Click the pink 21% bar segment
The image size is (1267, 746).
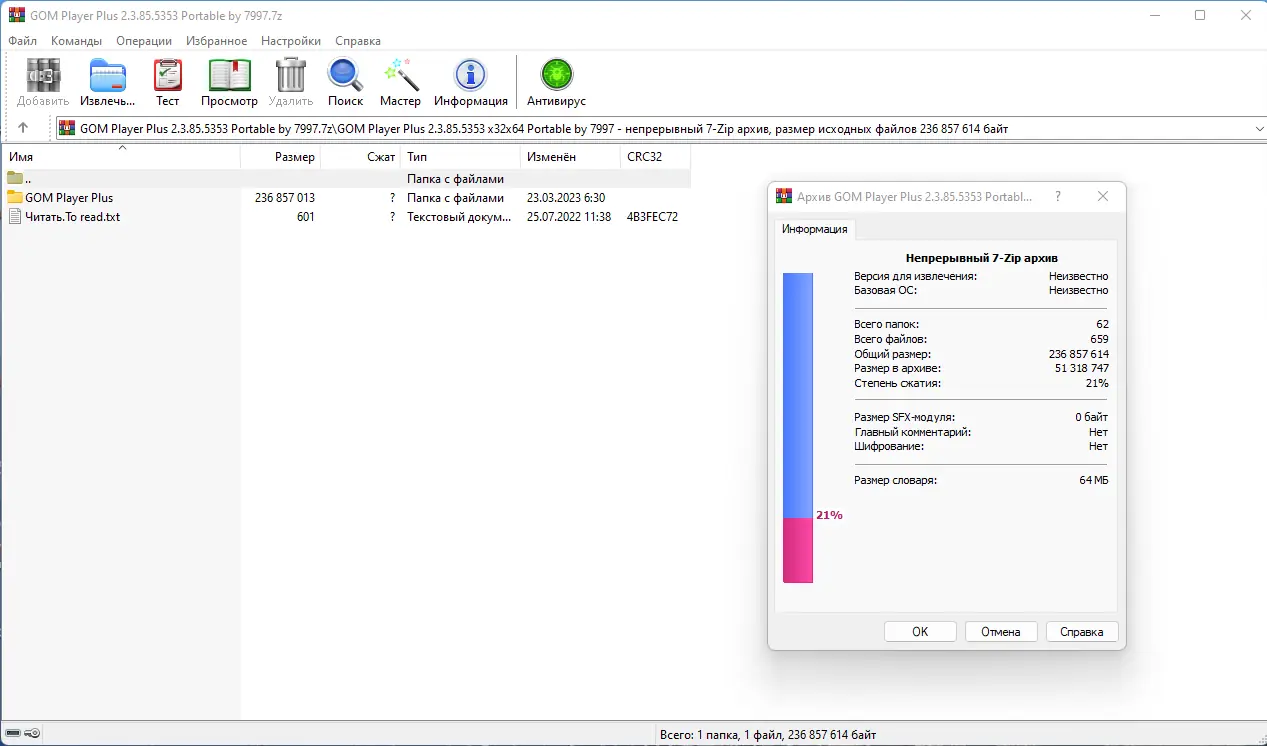[798, 550]
